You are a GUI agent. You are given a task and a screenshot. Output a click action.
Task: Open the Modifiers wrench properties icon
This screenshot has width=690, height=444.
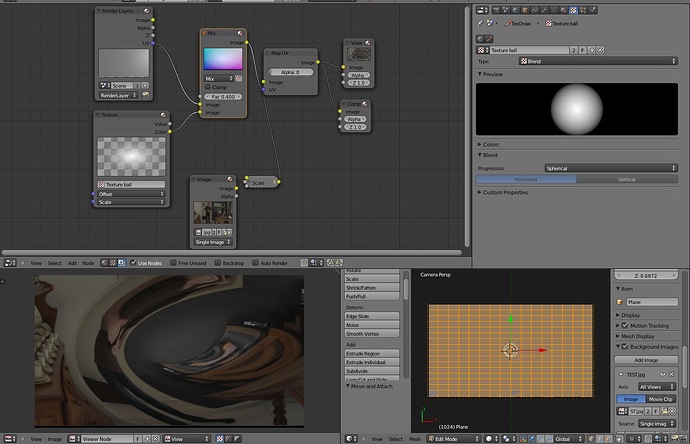[x=544, y=10]
